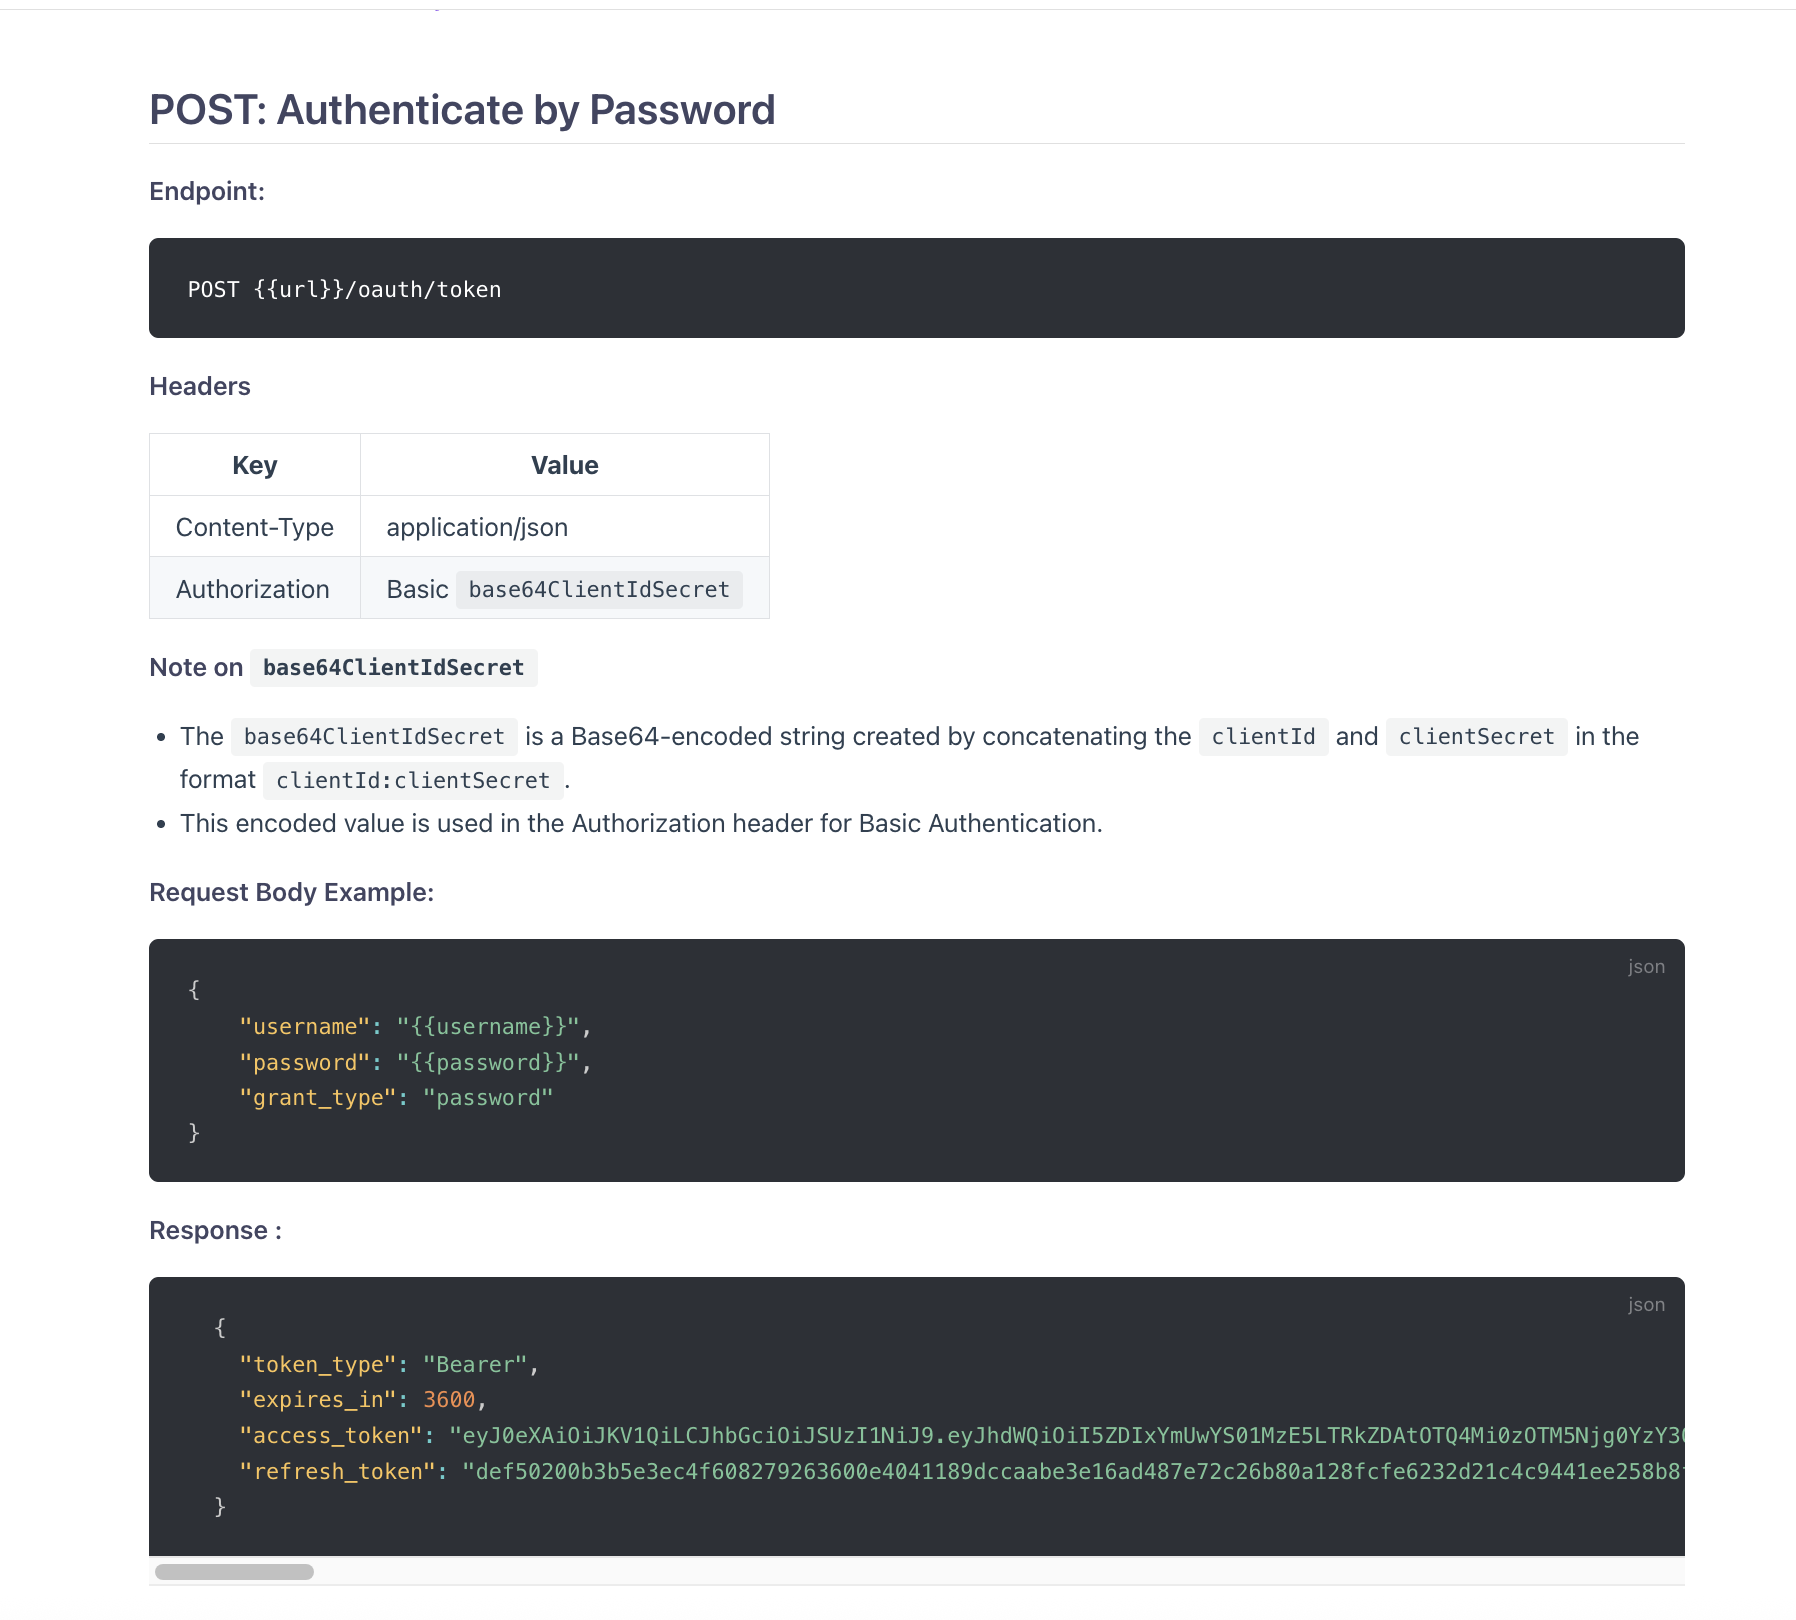1796x1620 pixels.
Task: Click the POST Authenticate by Password heading
Action: pyautogui.click(x=462, y=110)
